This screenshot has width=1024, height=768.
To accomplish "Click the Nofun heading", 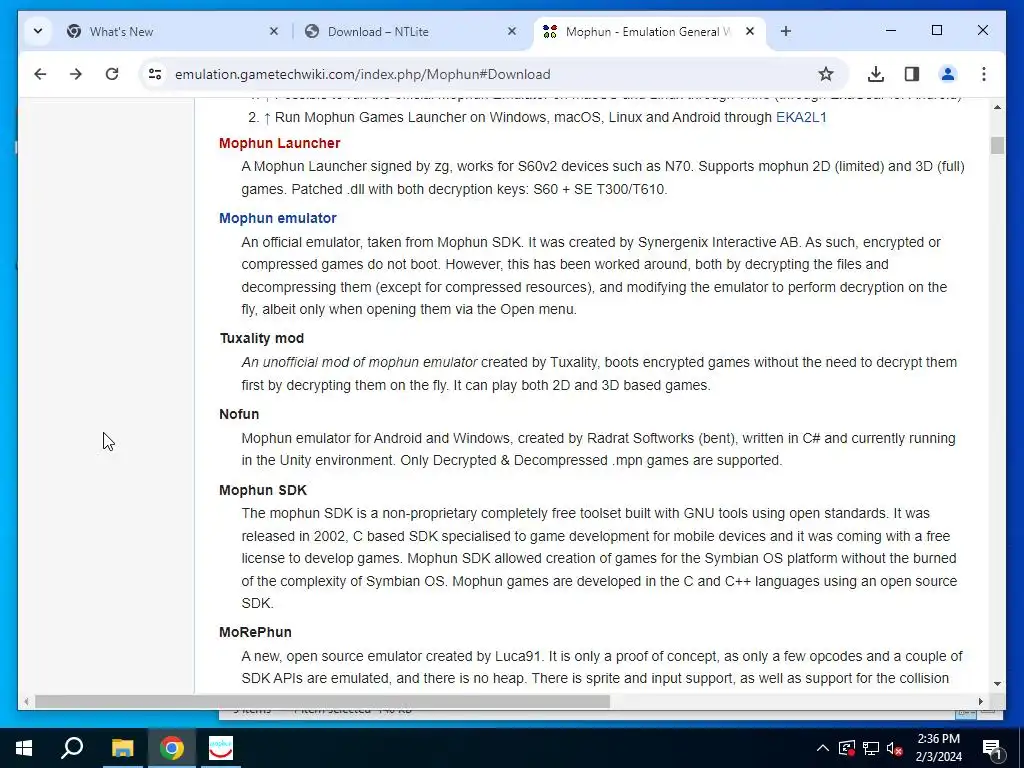I will point(239,414).
